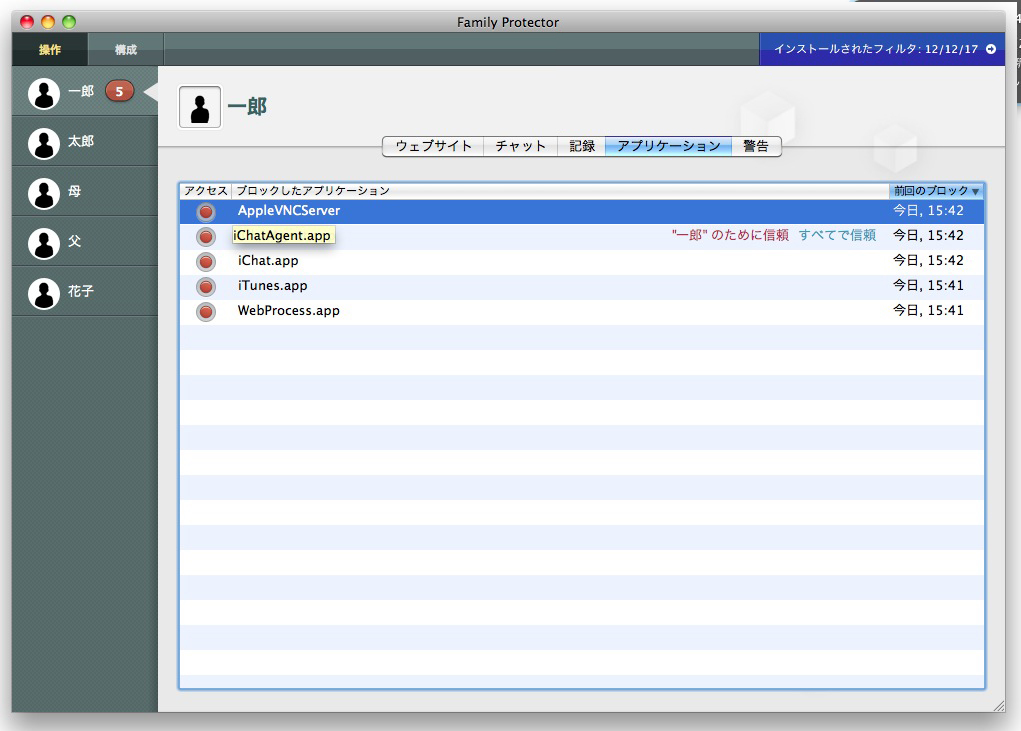Toggle access status for iChat.app
The width and height of the screenshot is (1021, 731).
[206, 262]
